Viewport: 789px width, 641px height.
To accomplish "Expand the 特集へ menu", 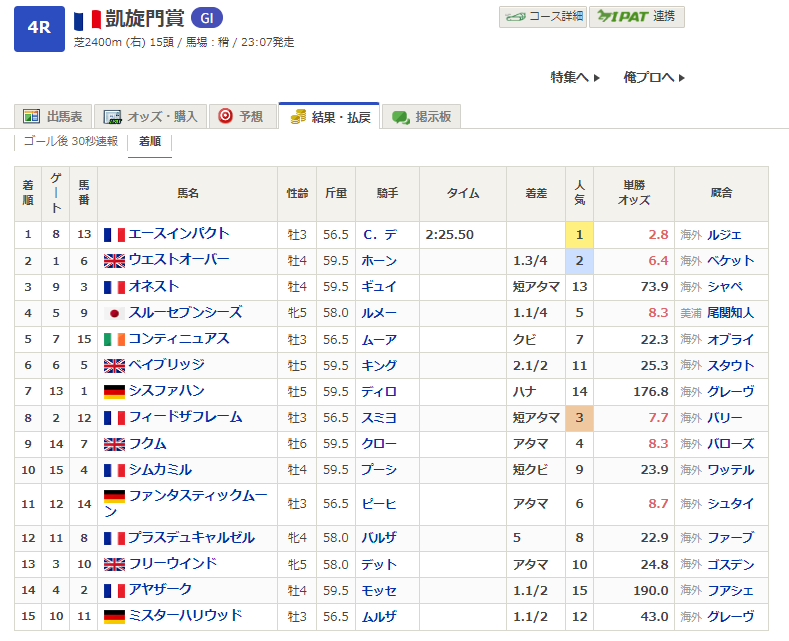I will (575, 77).
